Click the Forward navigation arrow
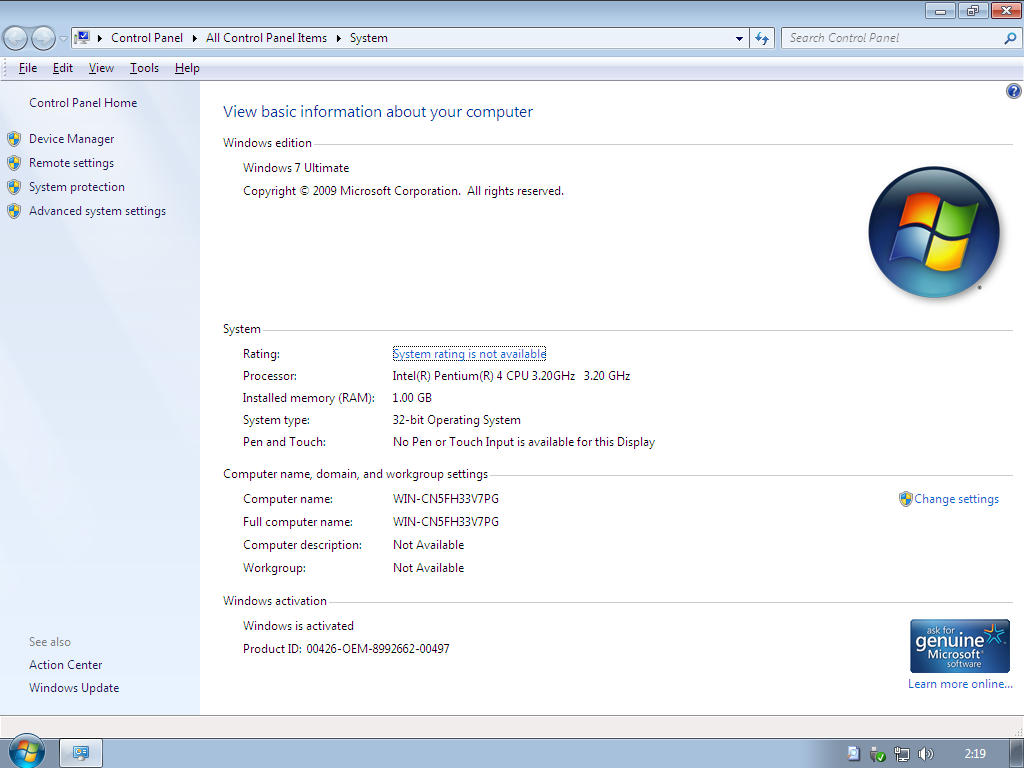This screenshot has width=1024, height=768. [43, 39]
